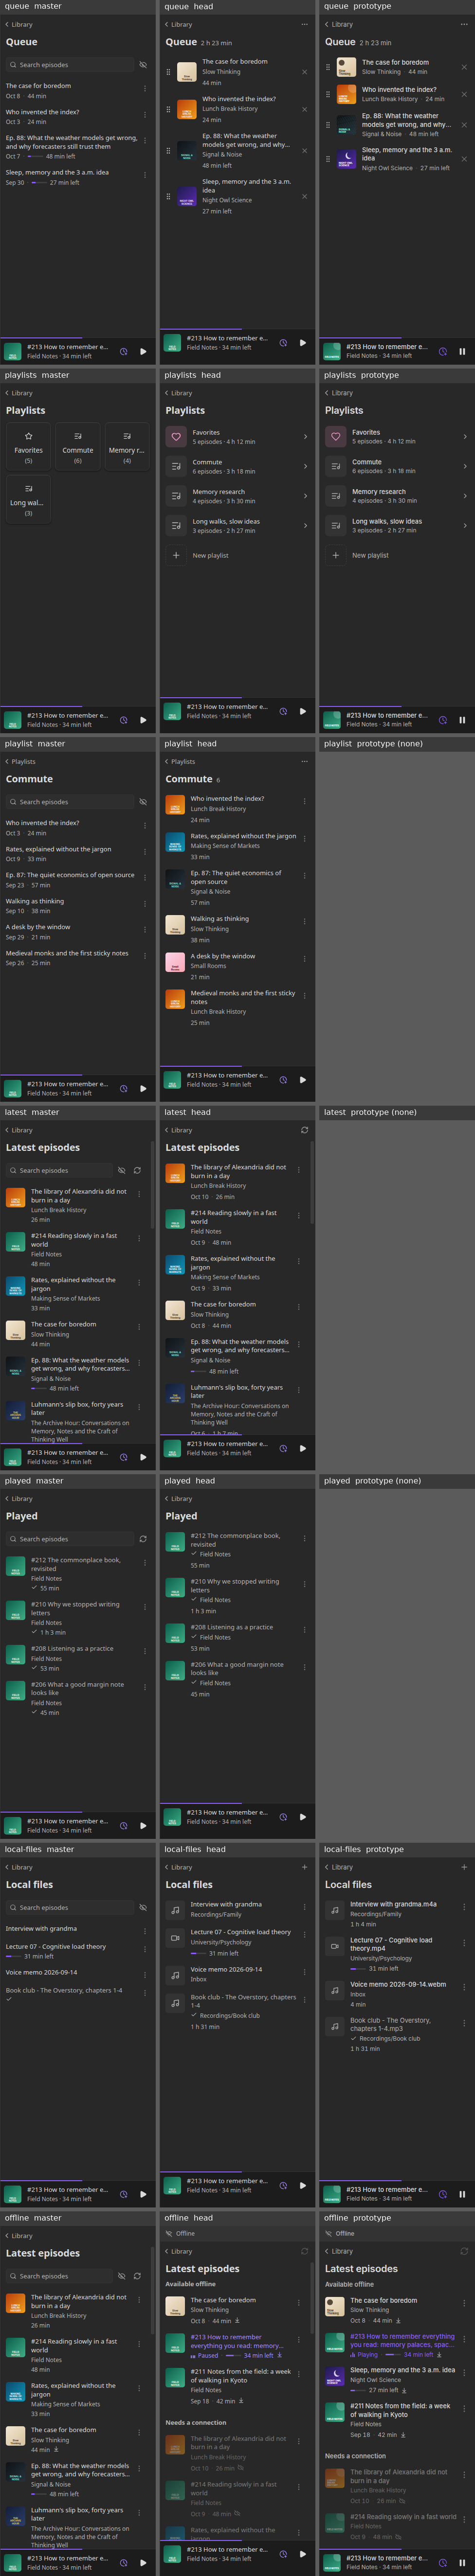Image resolution: width=475 pixels, height=2576 pixels.
Task: Remove 'Who invented the index?' in queue prototype
Action: 464,95
